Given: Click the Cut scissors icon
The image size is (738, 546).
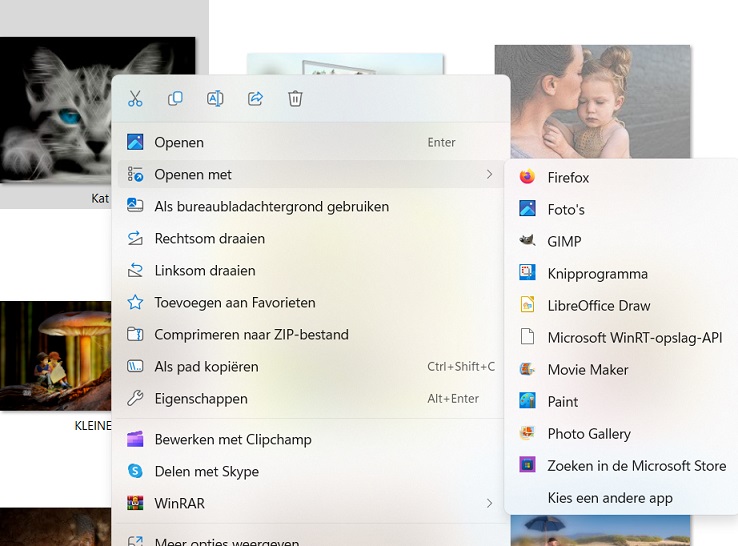Looking at the screenshot, I should tap(135, 98).
